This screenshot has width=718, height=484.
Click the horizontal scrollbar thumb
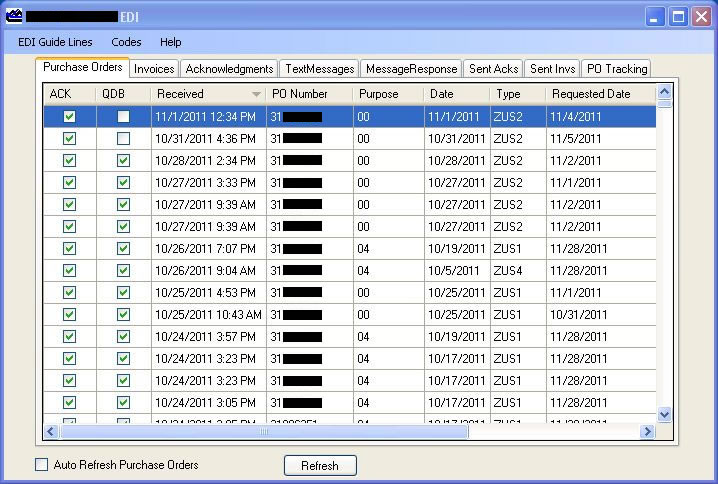[264, 431]
